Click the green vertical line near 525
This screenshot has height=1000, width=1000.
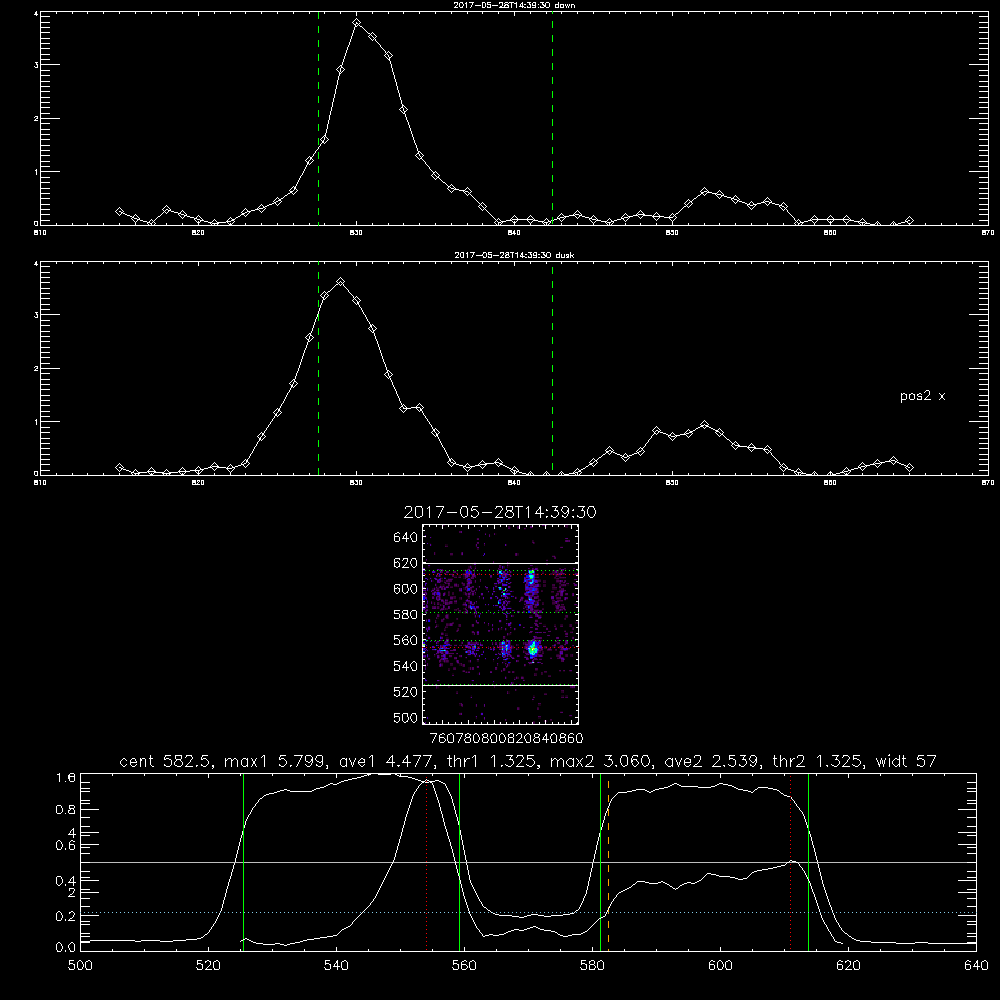(x=243, y=861)
